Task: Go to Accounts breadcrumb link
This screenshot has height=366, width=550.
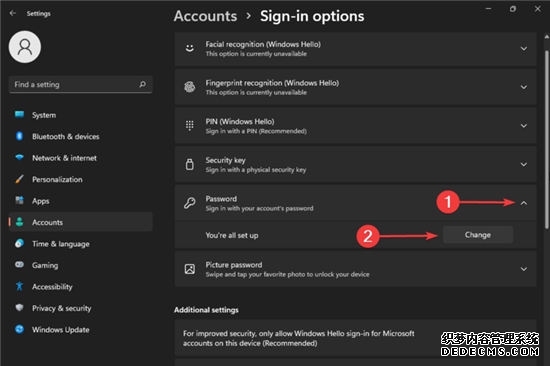Action: (206, 16)
